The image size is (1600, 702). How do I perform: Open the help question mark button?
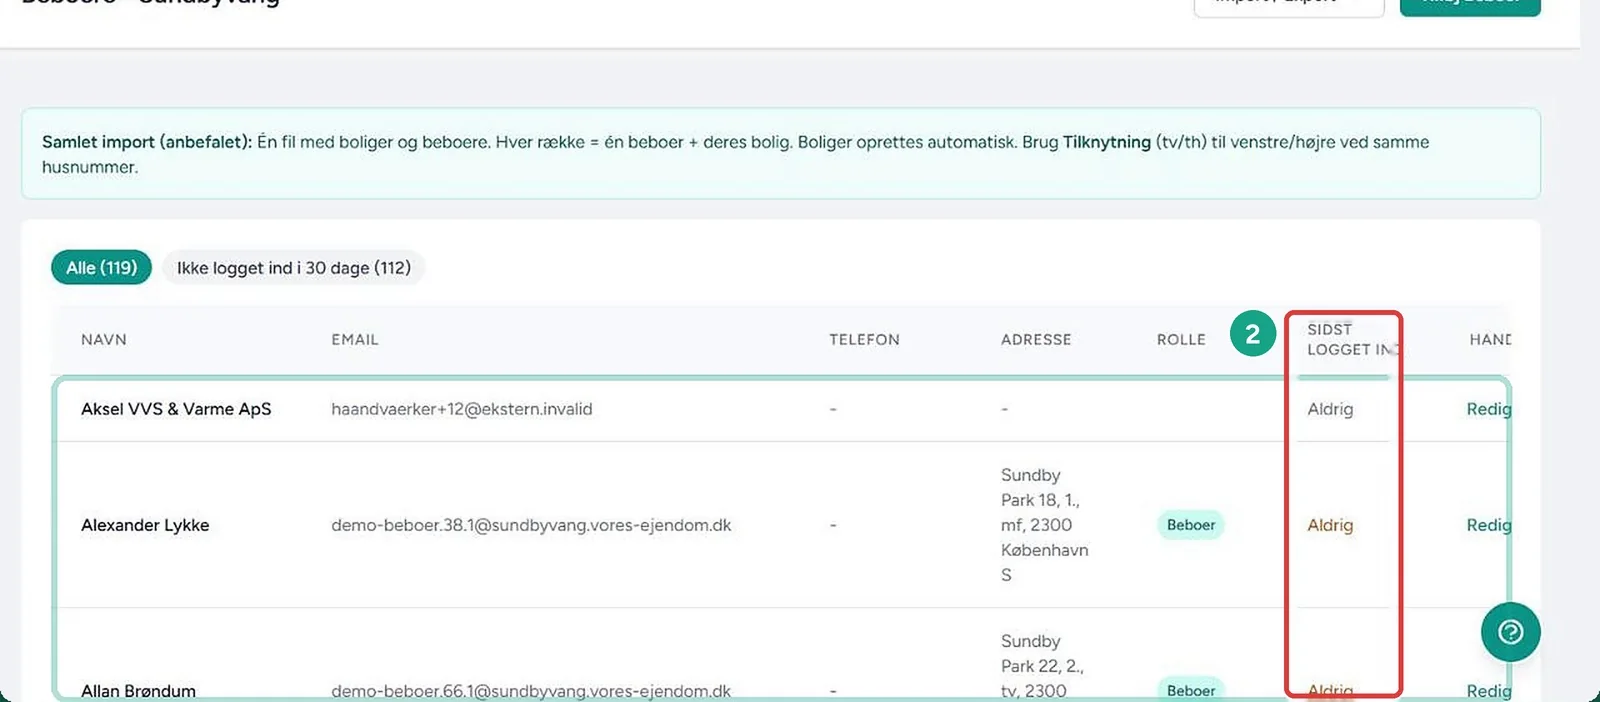[1510, 632]
